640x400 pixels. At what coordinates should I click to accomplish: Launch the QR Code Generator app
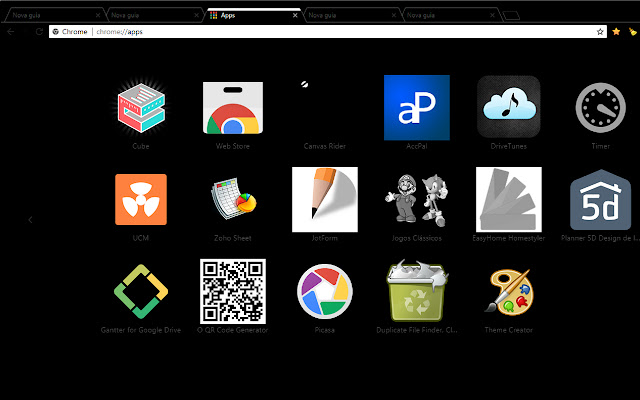tap(233, 291)
